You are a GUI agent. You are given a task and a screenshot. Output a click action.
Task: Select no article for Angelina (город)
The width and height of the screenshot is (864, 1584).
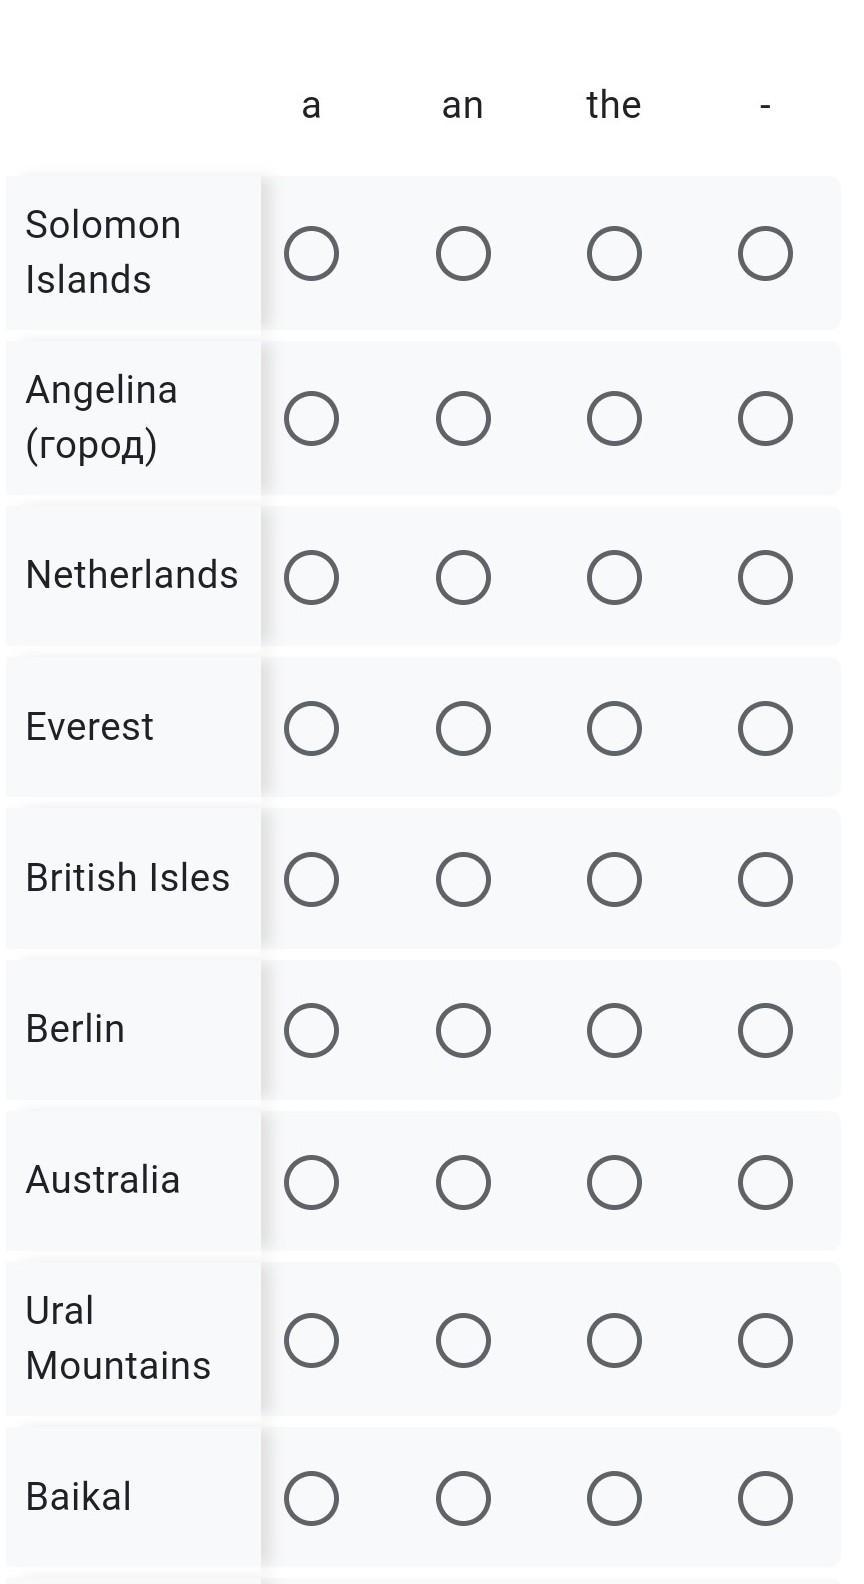coord(765,418)
